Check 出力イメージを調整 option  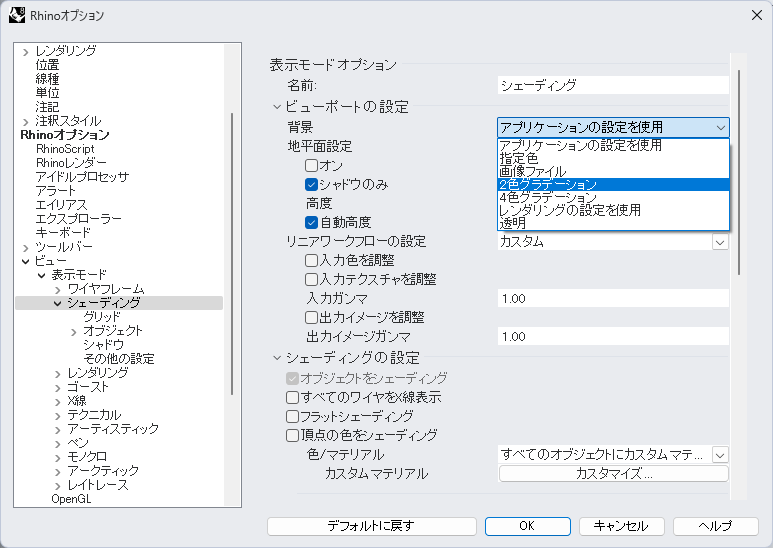pyautogui.click(x=311, y=317)
